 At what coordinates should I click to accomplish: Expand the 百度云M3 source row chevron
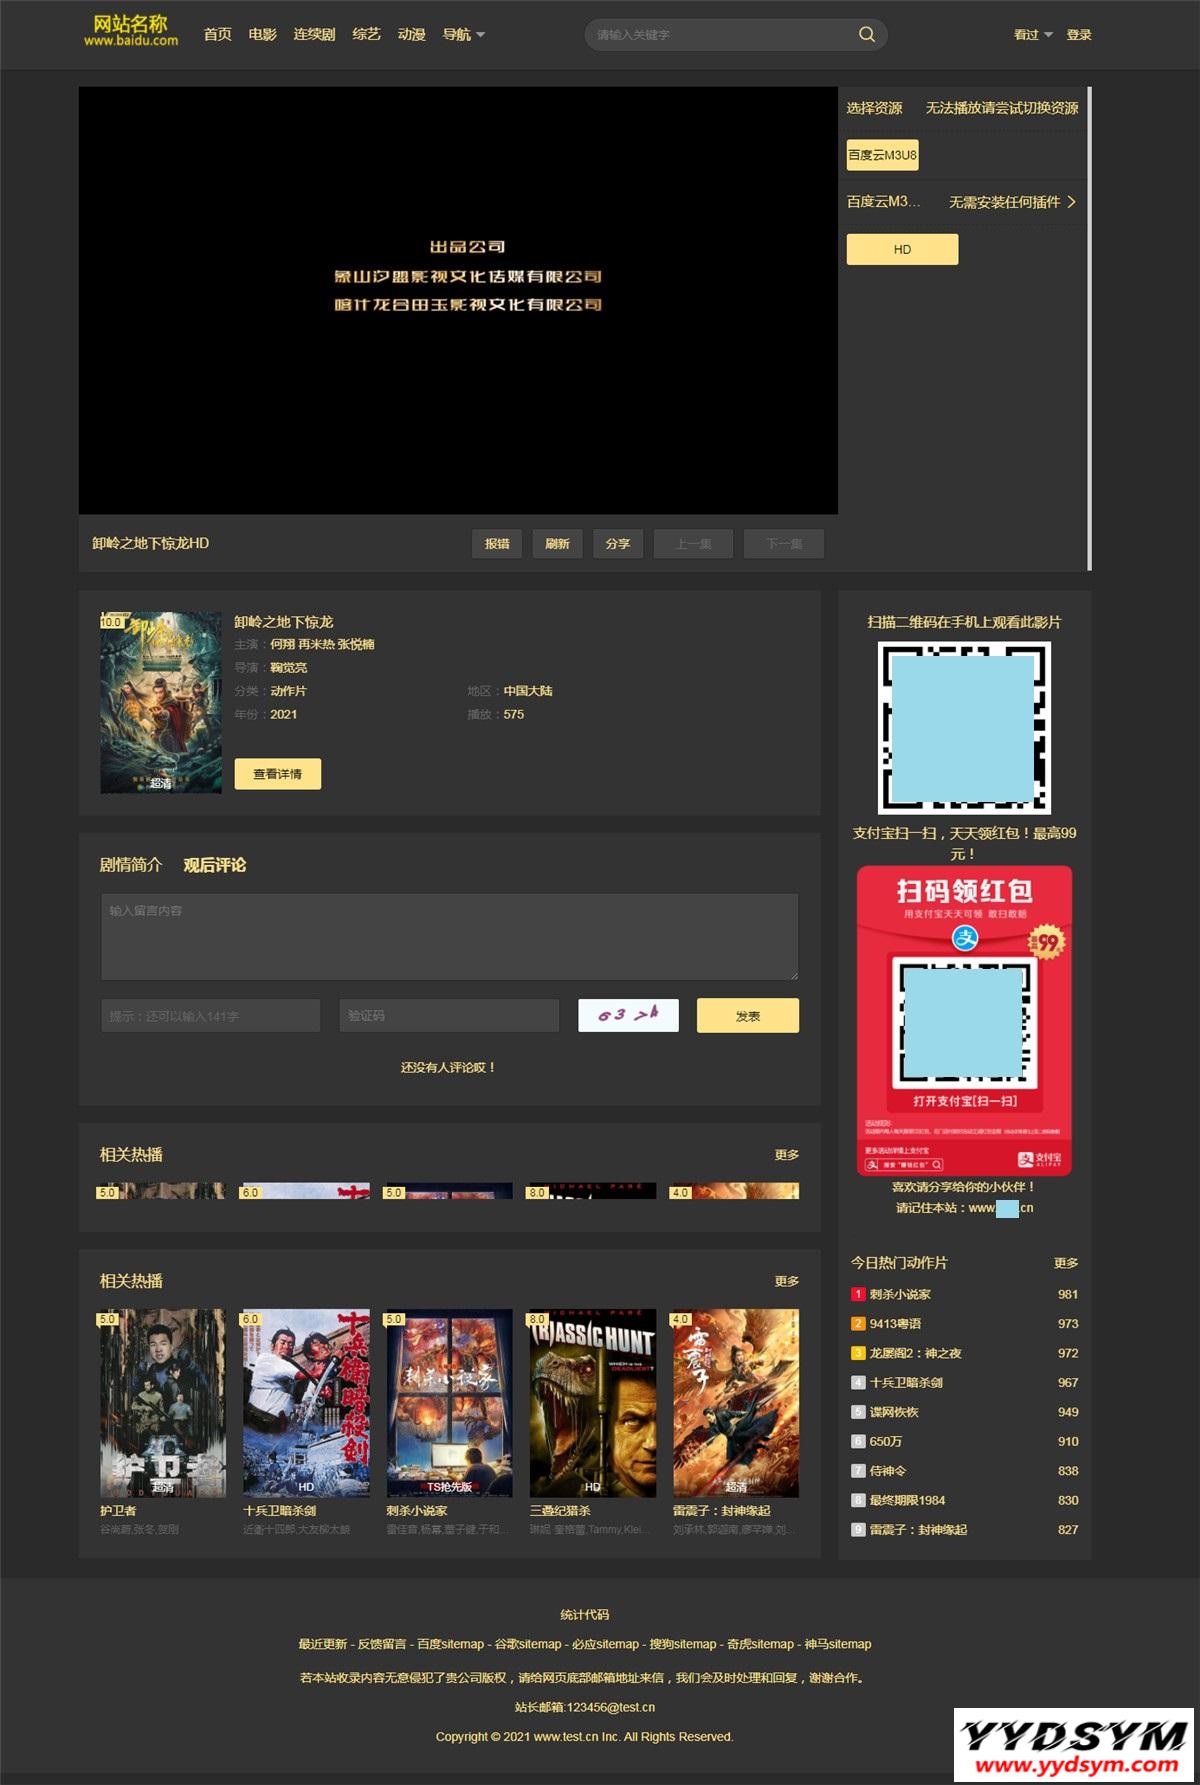click(1071, 202)
